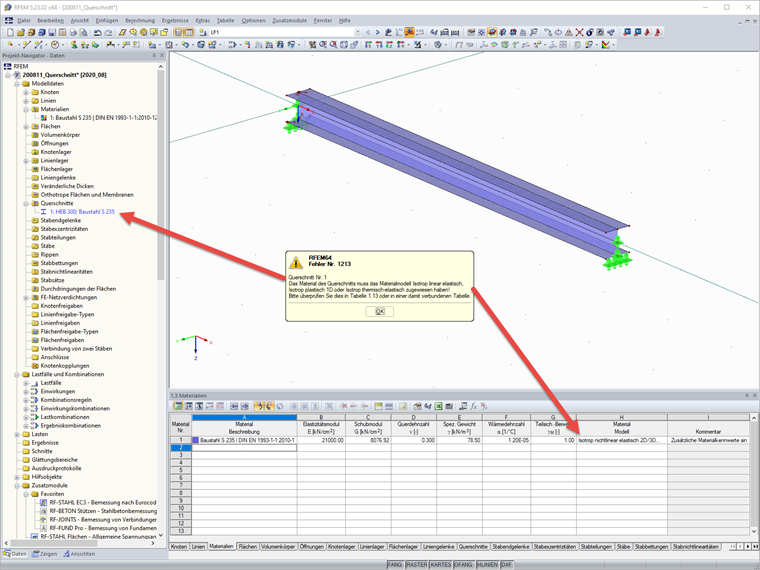Expand the Lasten tree node

(x=17, y=434)
